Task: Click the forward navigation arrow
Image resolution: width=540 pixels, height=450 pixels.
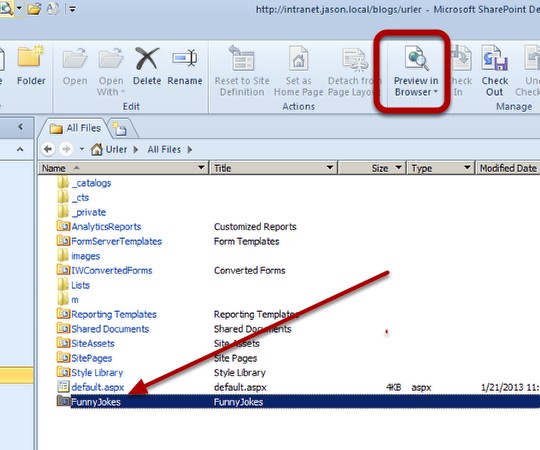Action: [66, 149]
